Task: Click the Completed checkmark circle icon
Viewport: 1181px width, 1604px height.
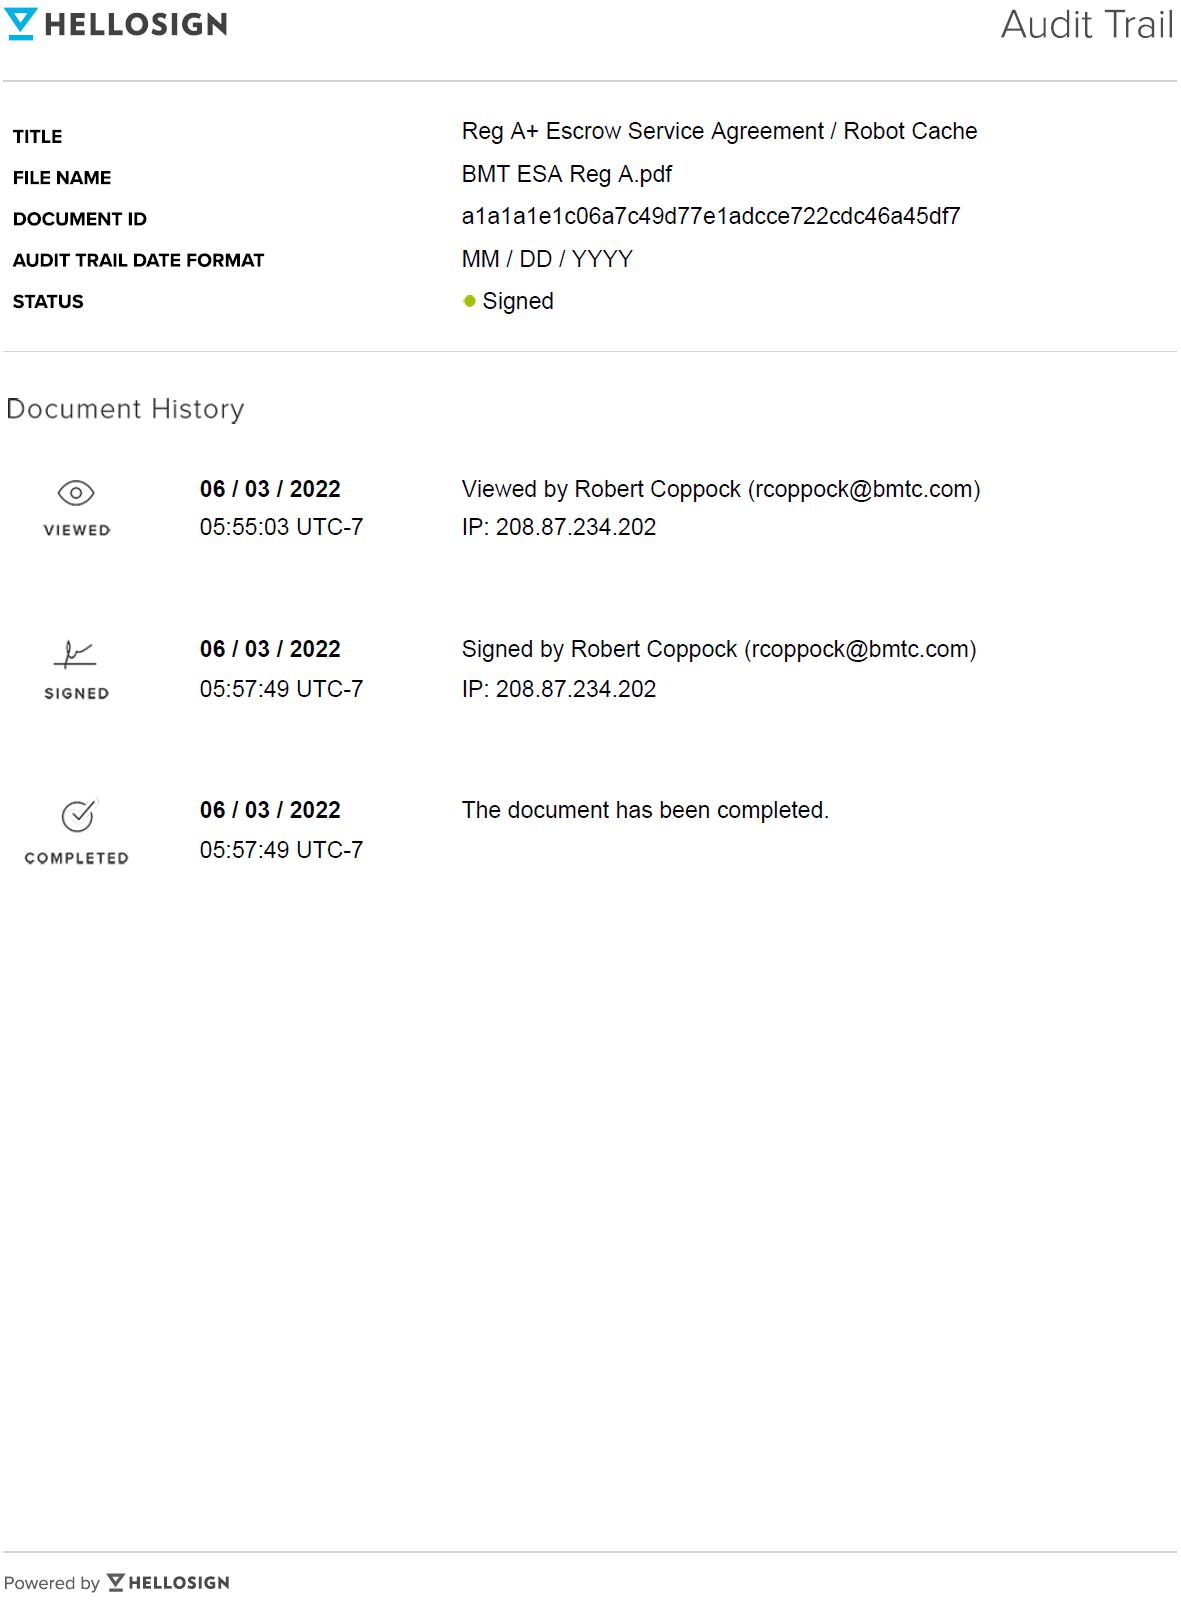Action: [x=78, y=816]
